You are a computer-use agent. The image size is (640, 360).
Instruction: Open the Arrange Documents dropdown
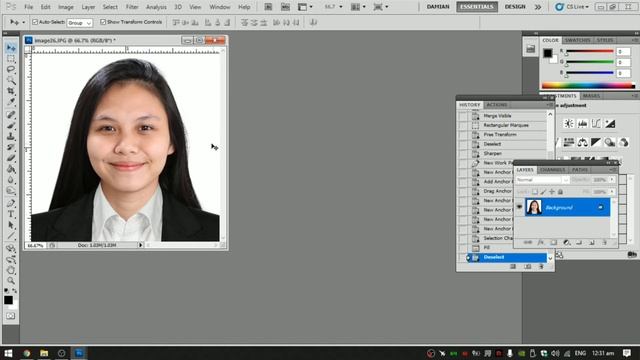[x=359, y=7]
